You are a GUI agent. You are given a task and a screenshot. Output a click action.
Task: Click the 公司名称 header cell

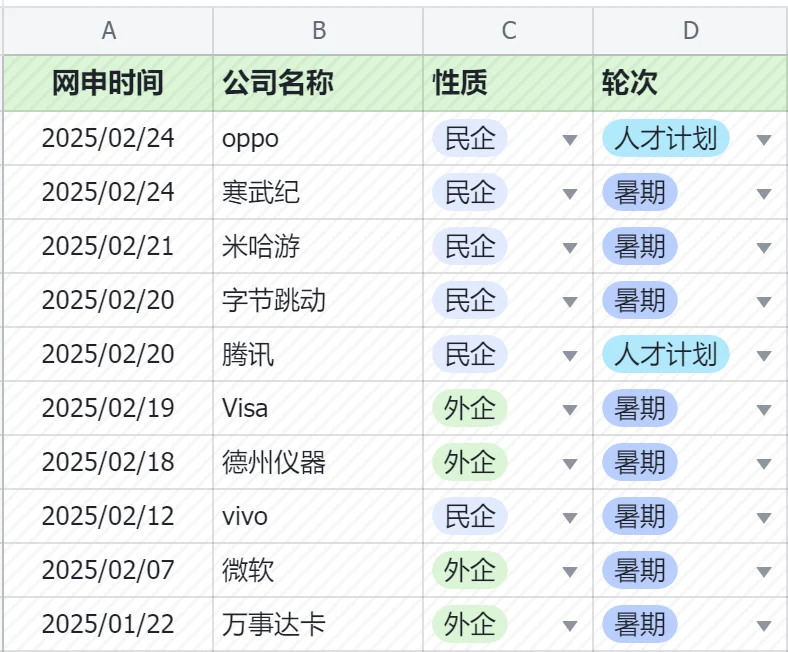pyautogui.click(x=318, y=83)
